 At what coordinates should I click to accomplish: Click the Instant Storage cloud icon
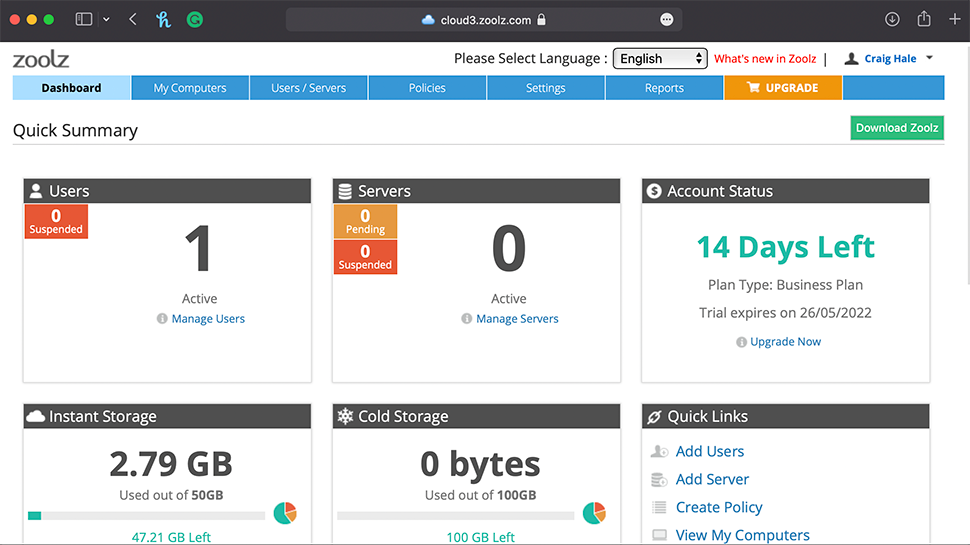coord(36,416)
